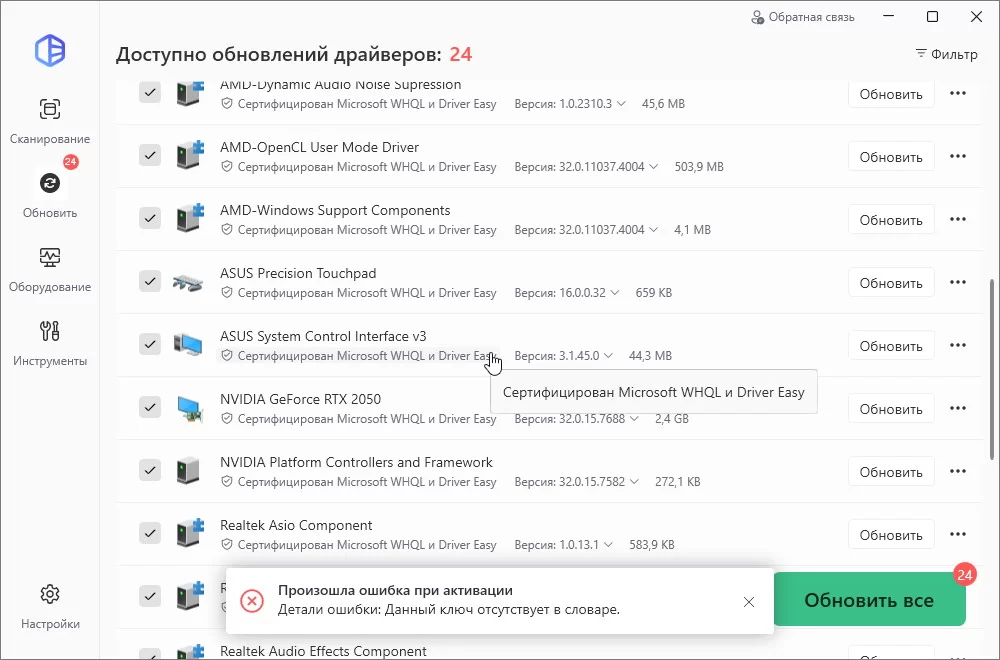Click device icon of NVIDIA Platform Controllers and Framework

(x=188, y=471)
